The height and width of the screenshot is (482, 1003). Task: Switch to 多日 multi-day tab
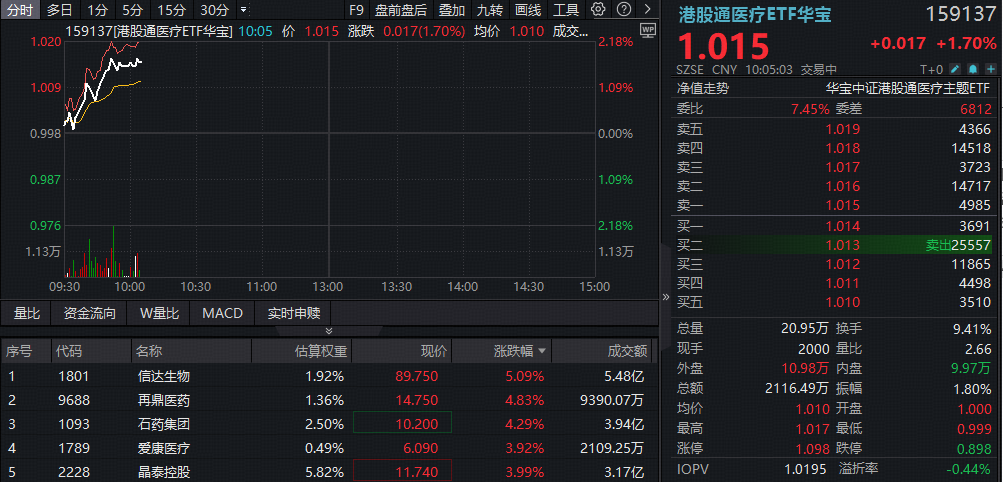(59, 10)
